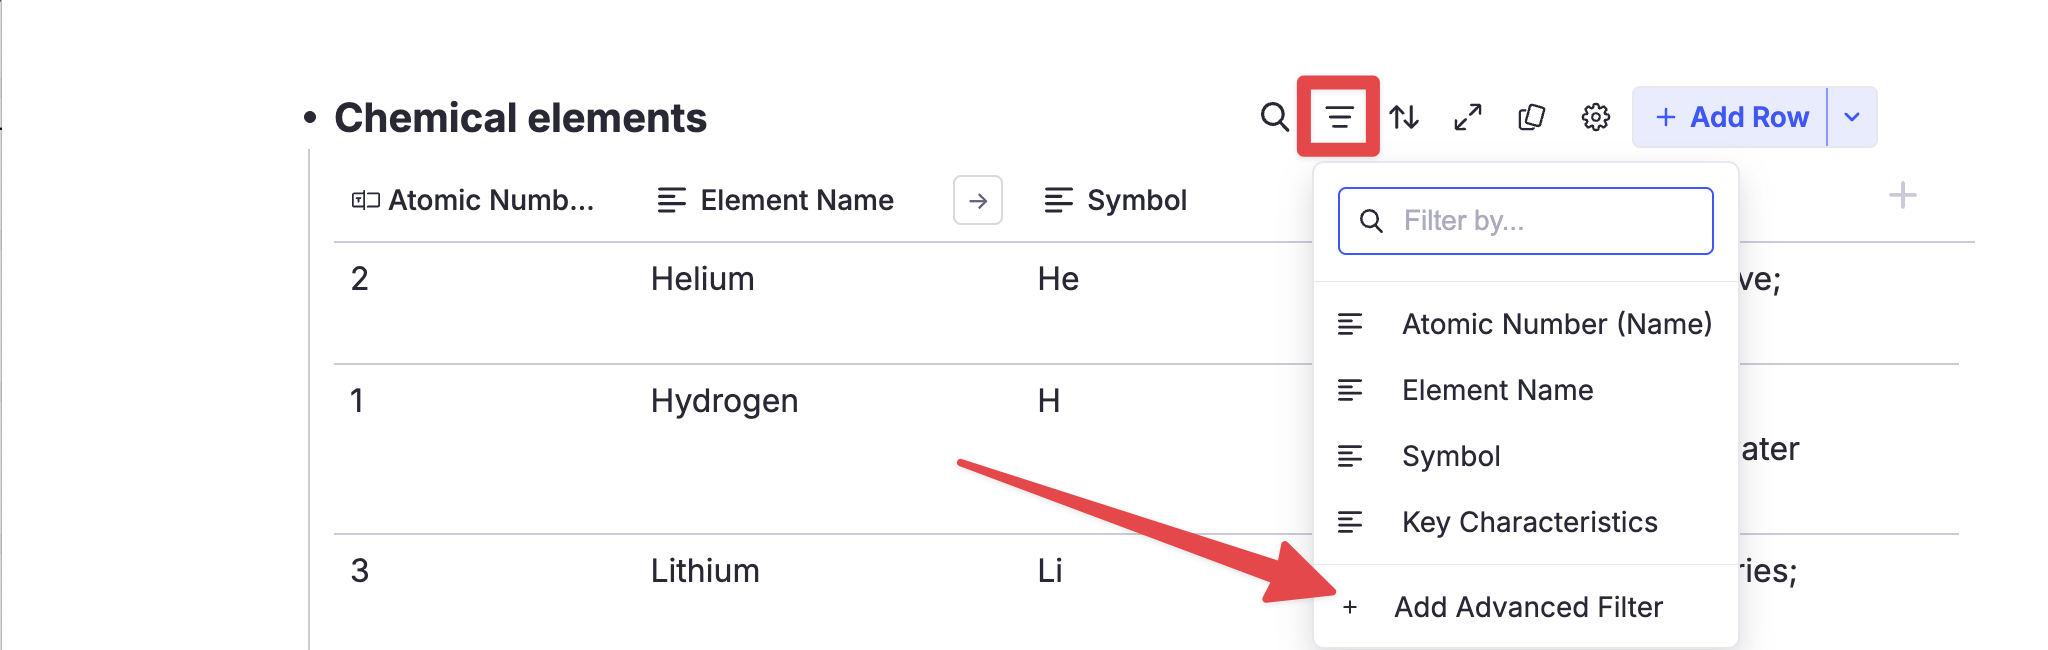The width and height of the screenshot is (2048, 650).
Task: Click the search magnifier icon in table toolbar
Action: [1274, 117]
